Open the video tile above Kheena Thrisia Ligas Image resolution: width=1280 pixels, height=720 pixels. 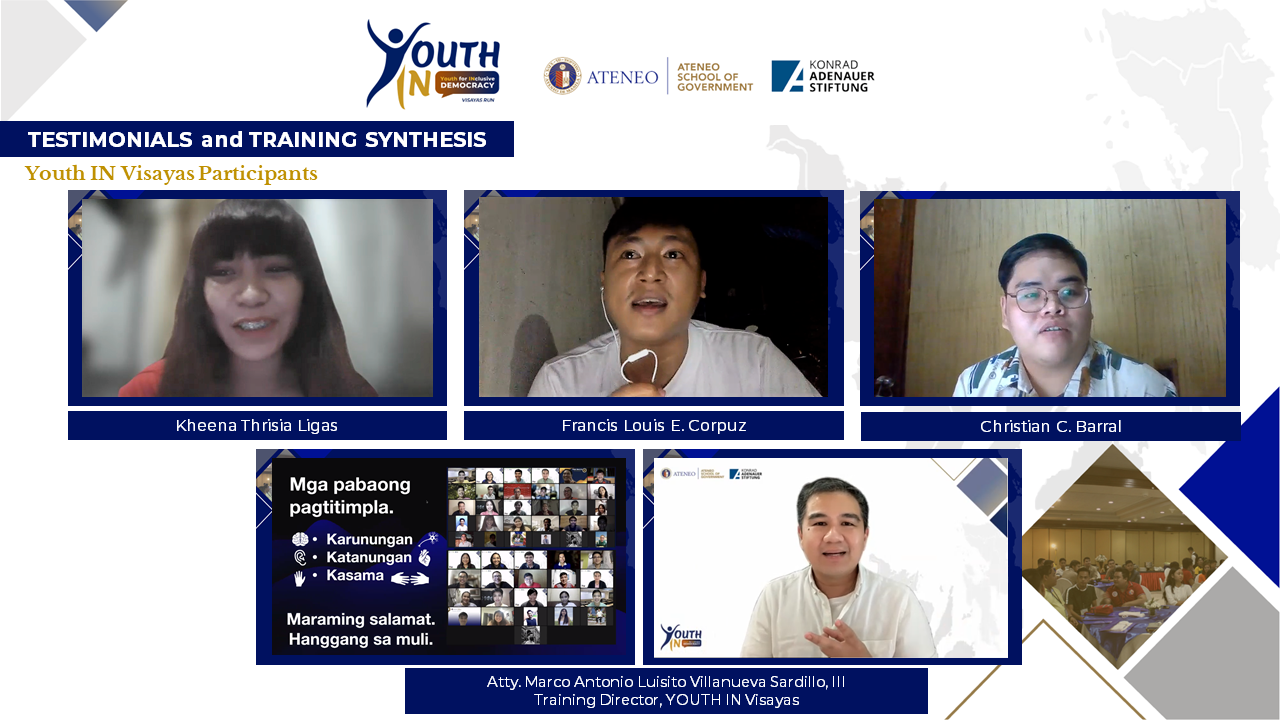click(257, 297)
